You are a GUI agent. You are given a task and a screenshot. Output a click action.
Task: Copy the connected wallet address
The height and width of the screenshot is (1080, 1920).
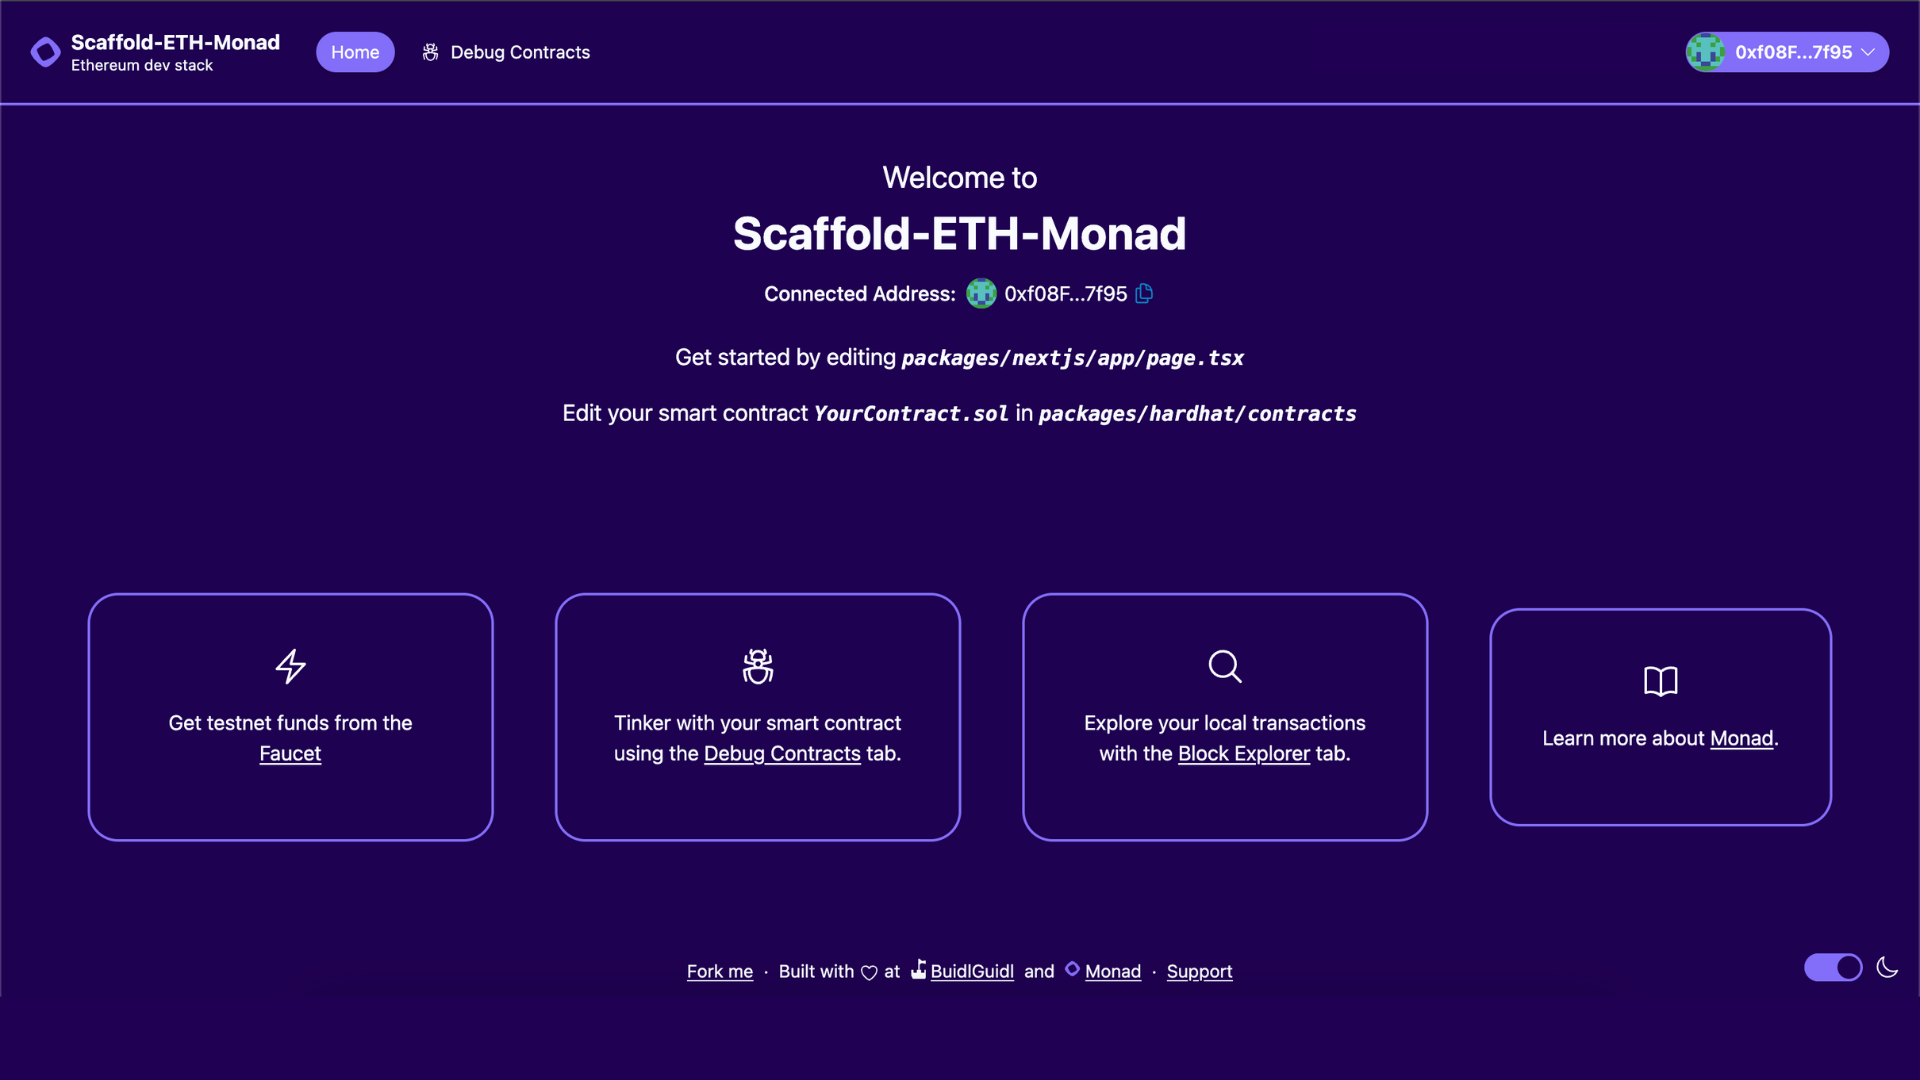point(1143,293)
